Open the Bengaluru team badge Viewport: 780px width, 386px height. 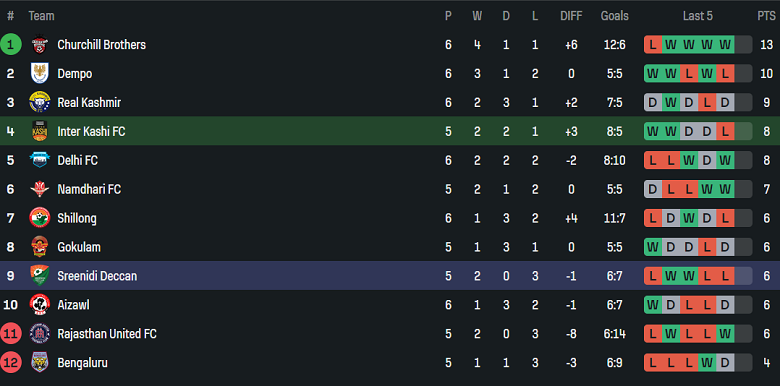tap(39, 362)
